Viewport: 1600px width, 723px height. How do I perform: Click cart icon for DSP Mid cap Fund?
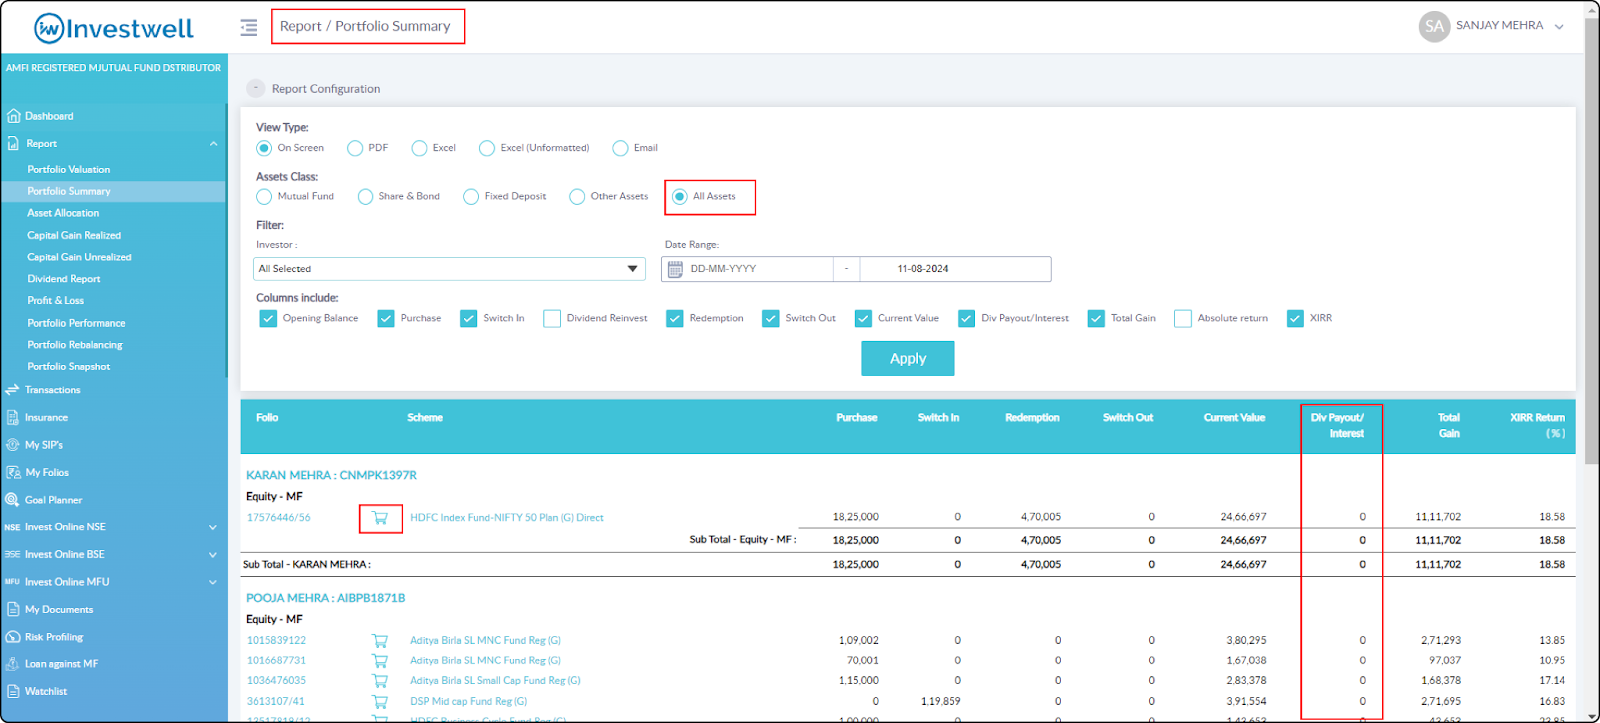(x=380, y=702)
